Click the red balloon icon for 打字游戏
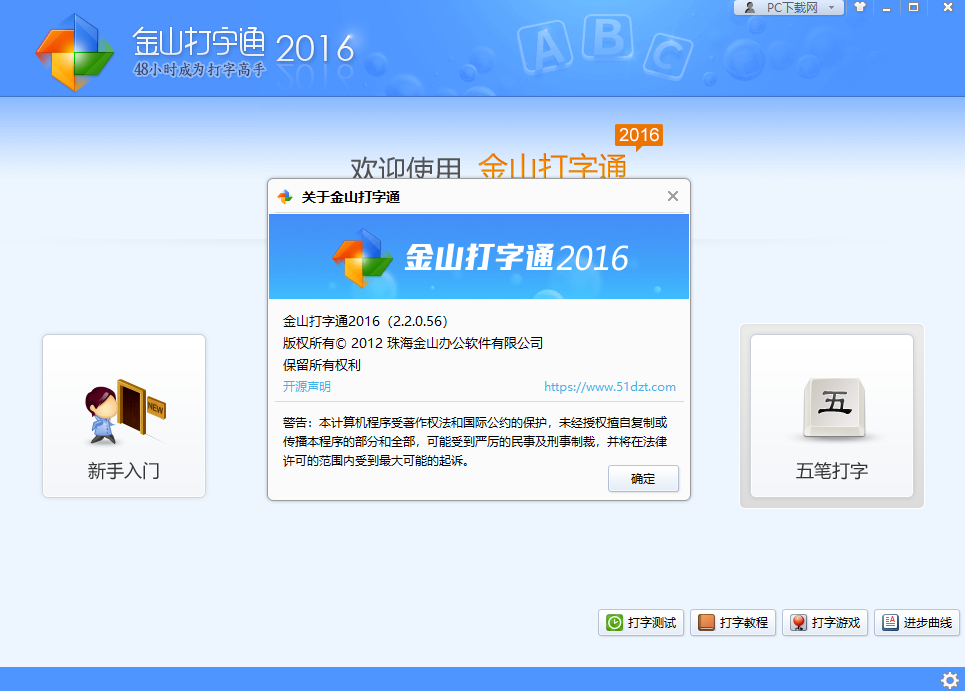 [798, 623]
